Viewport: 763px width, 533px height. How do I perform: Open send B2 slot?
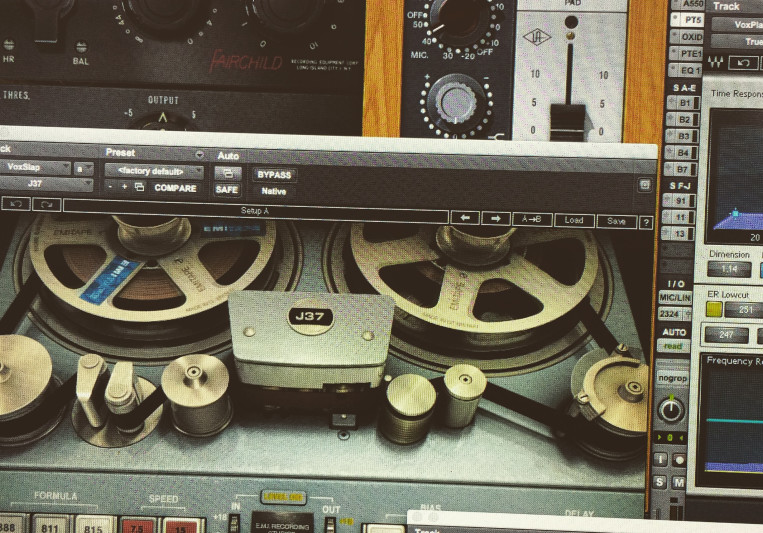[x=683, y=120]
